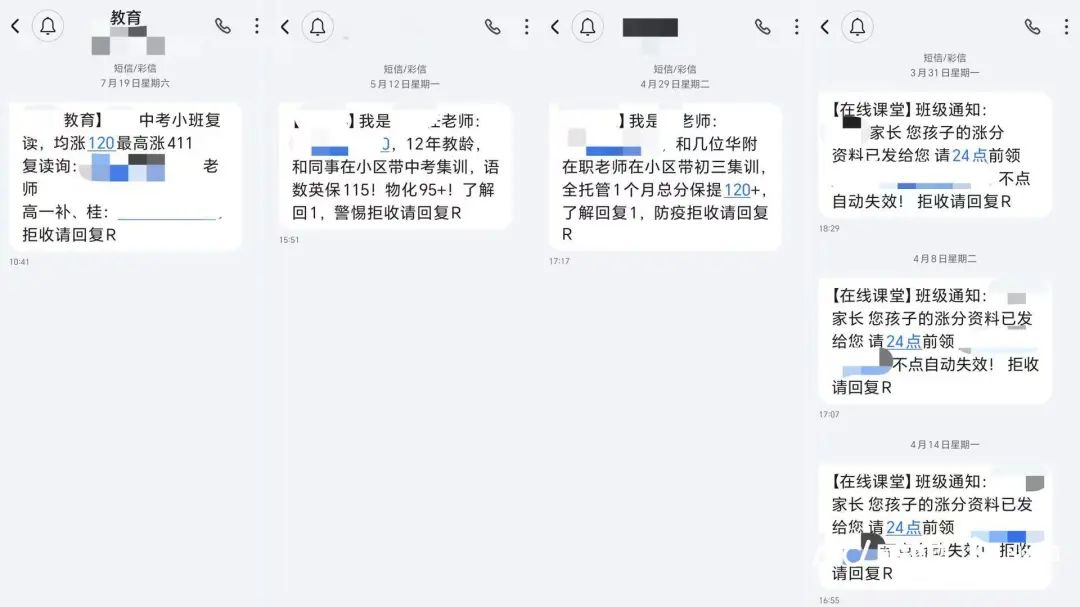Tap 24点 link in 3月31日 message
Viewport: 1080px width, 607px height.
coord(970,156)
